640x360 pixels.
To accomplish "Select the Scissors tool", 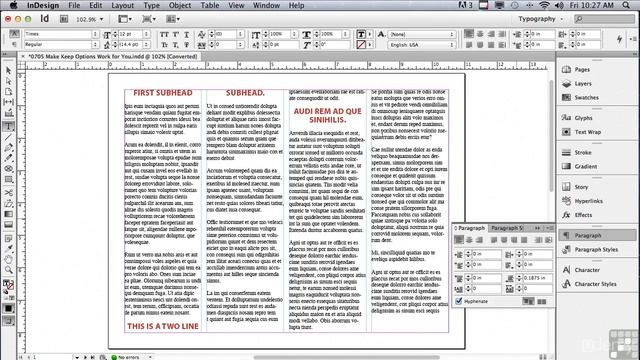I will point(9,193).
